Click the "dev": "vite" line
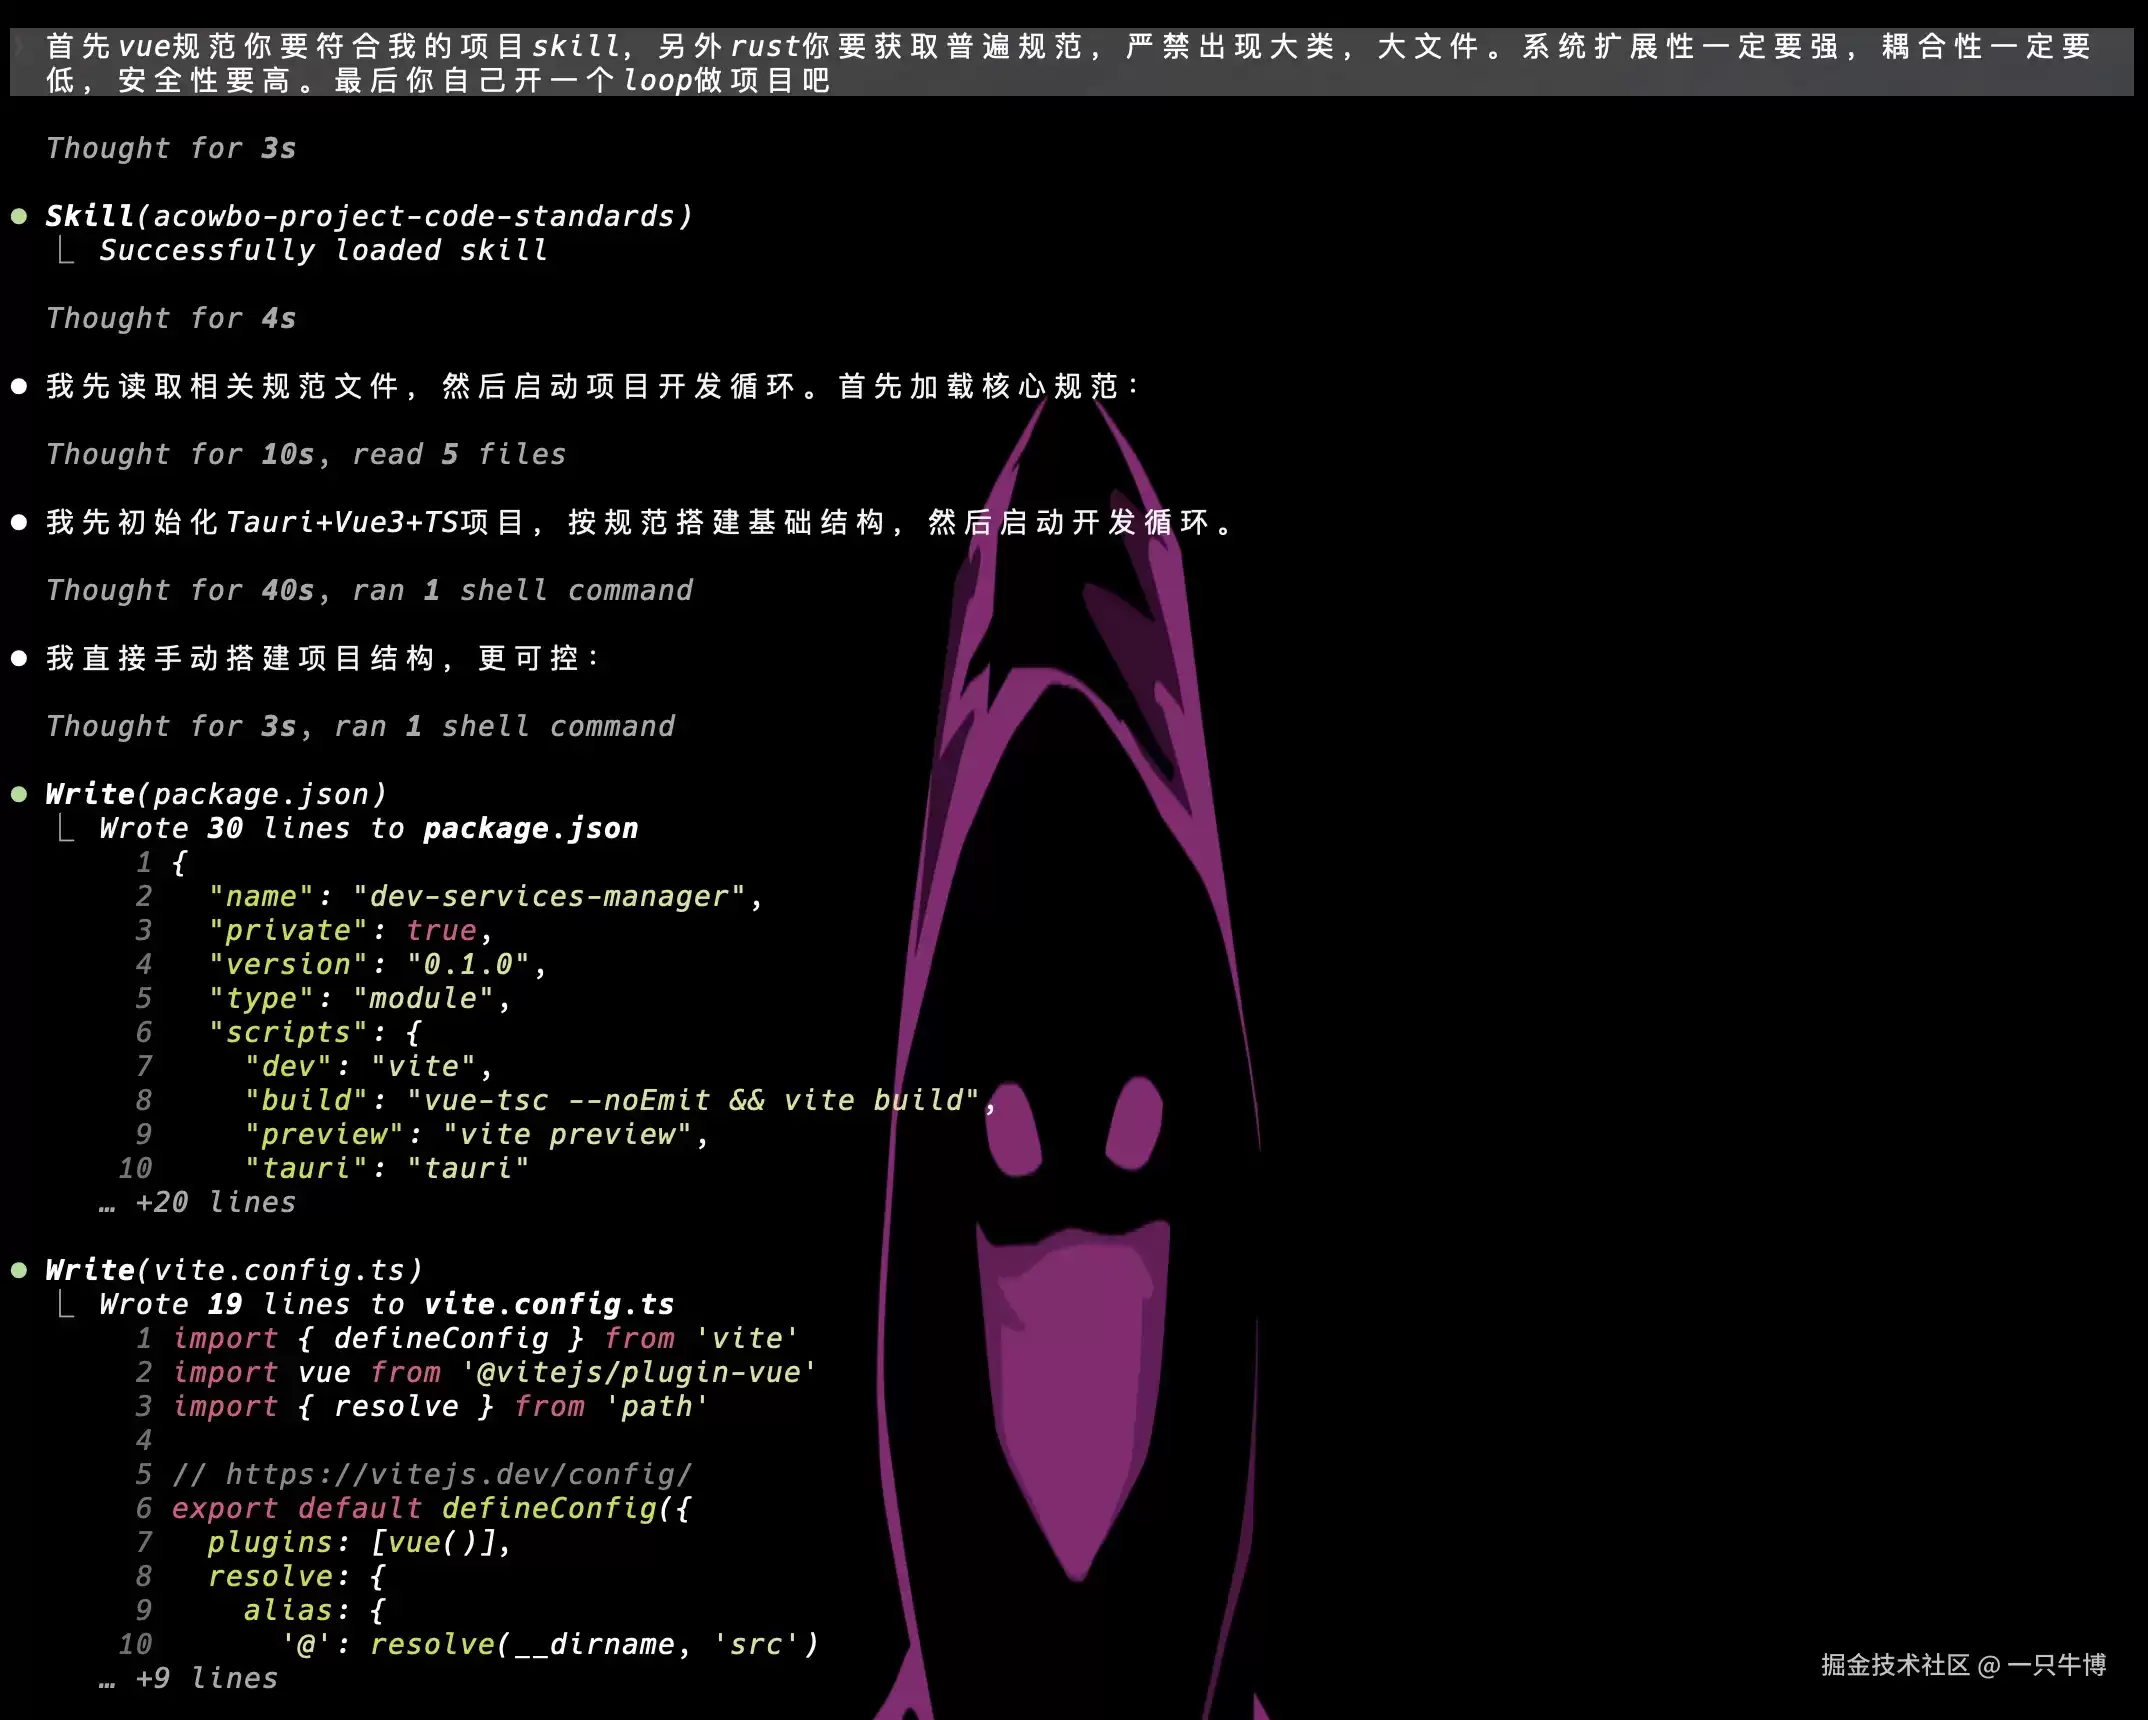The width and height of the screenshot is (2148, 1720). [x=368, y=1066]
